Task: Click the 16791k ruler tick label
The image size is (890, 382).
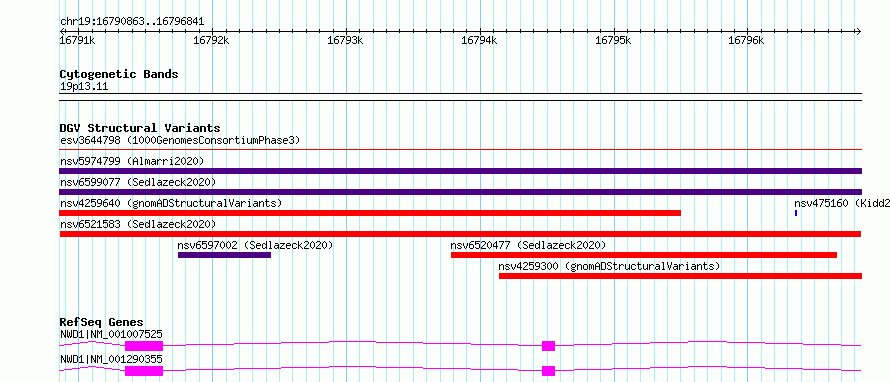Action: click(x=77, y=40)
